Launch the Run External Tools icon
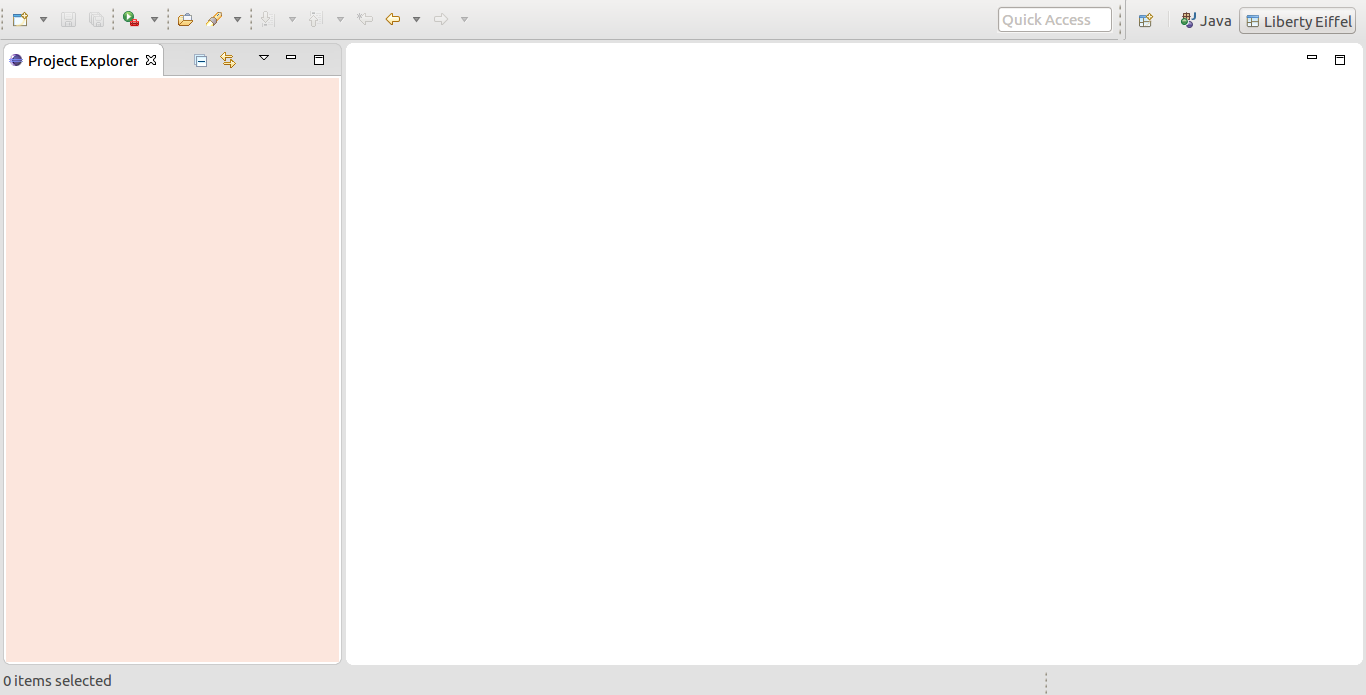This screenshot has height=695, width=1366. click(x=131, y=19)
